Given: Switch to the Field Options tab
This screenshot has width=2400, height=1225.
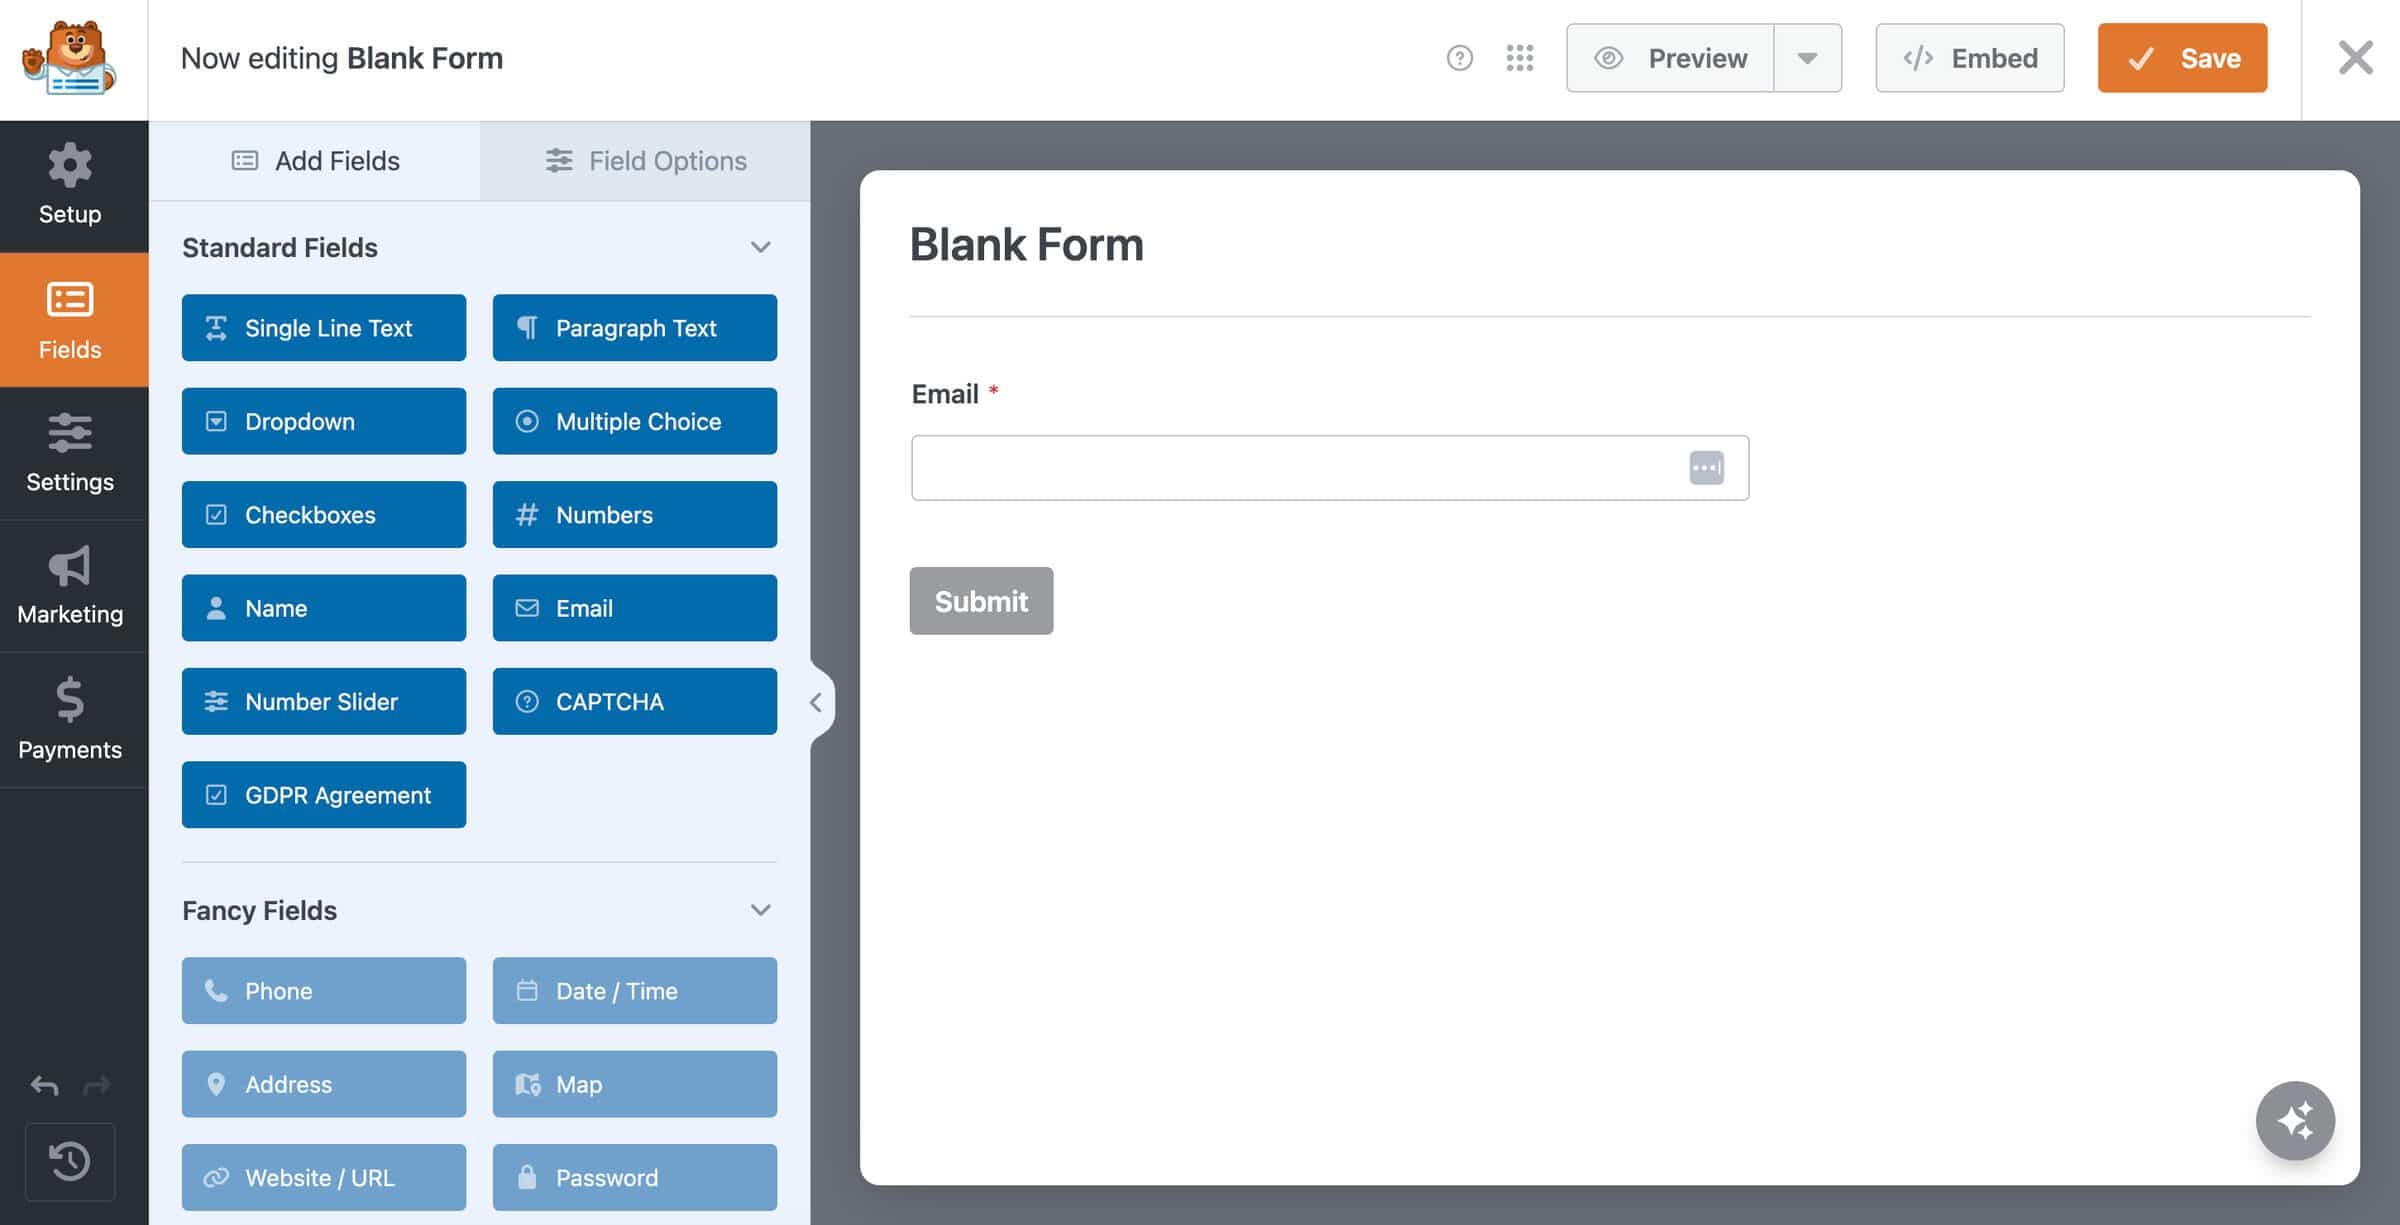Looking at the screenshot, I should [x=646, y=161].
